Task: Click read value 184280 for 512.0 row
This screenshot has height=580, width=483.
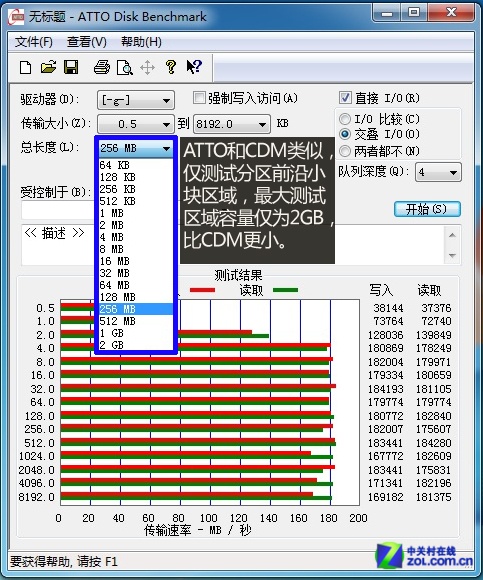Action: tap(433, 443)
